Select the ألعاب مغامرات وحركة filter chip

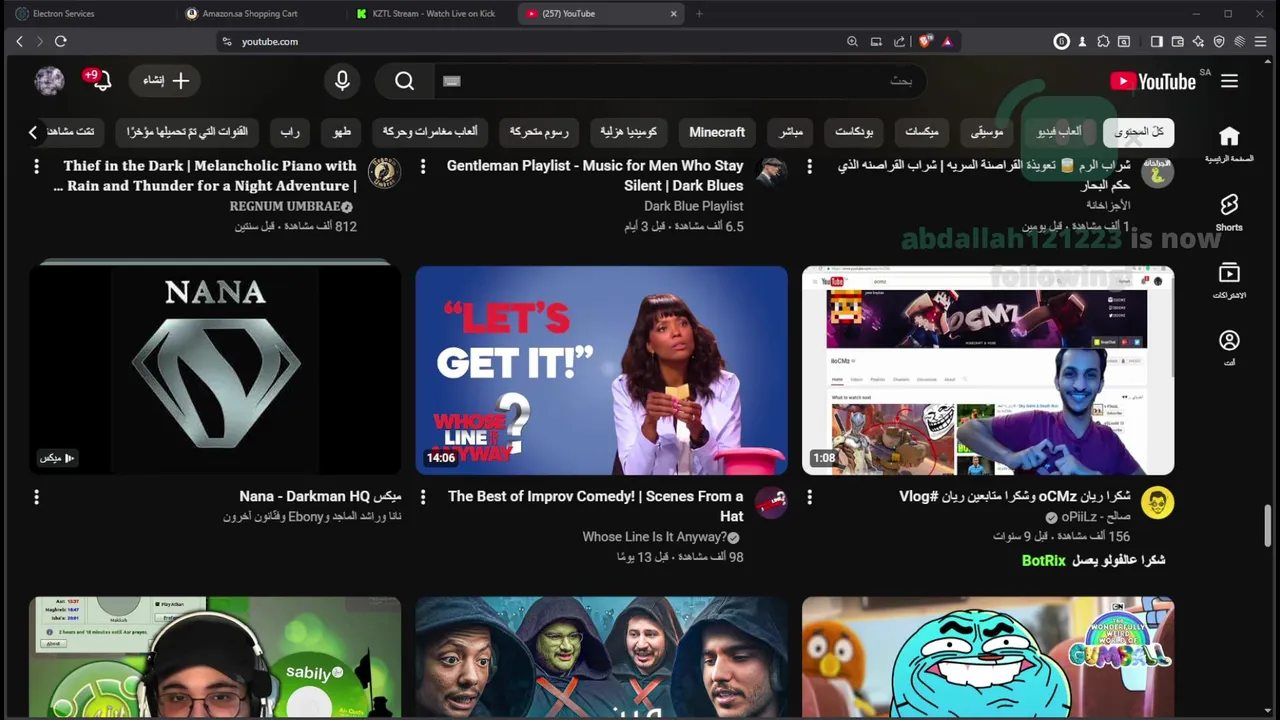click(430, 132)
